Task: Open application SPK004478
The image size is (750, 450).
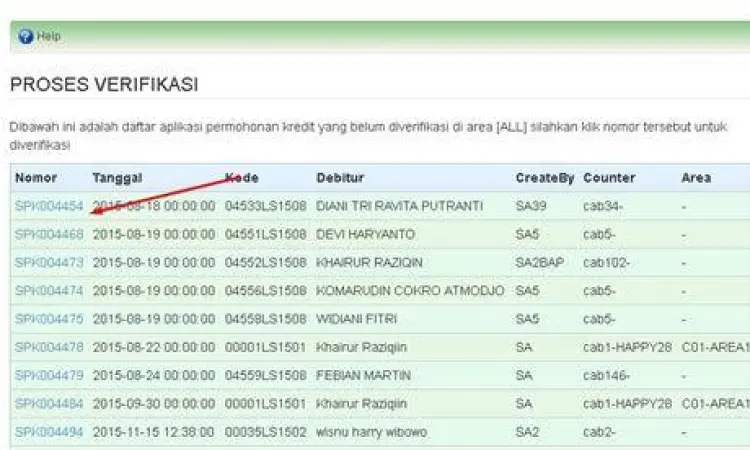Action: [x=49, y=347]
